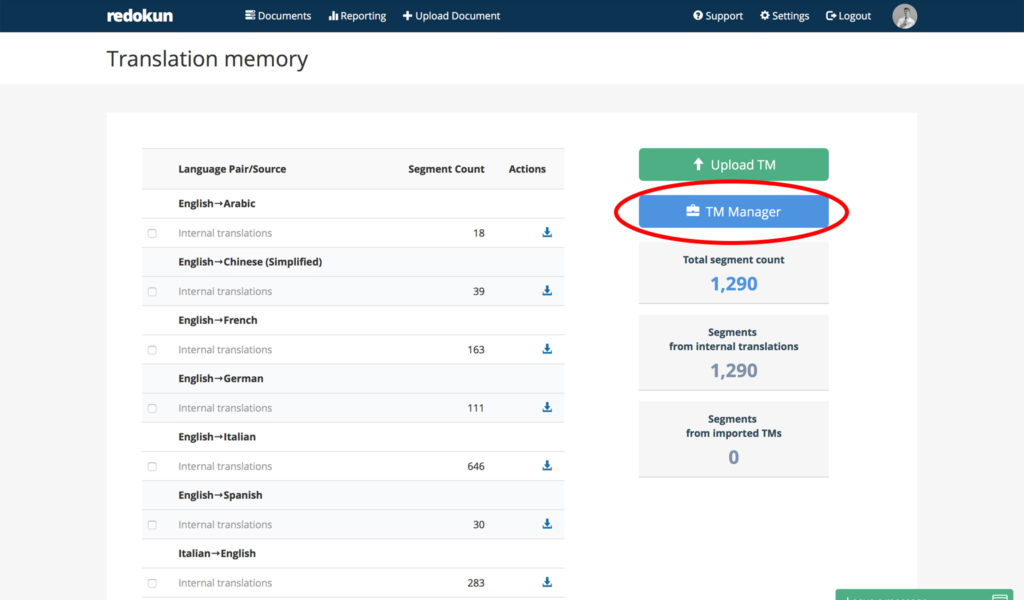This screenshot has width=1024, height=600.
Task: Click segment count 163 for English→French
Action: (476, 349)
